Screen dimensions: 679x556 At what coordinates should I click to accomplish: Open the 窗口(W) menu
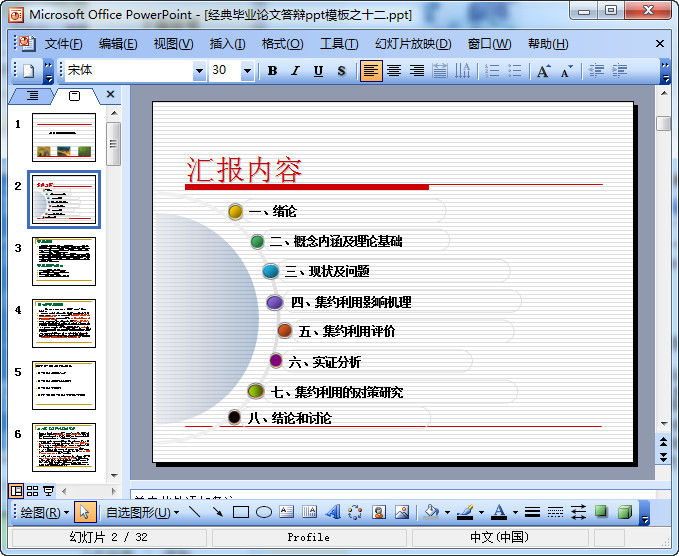coord(489,44)
